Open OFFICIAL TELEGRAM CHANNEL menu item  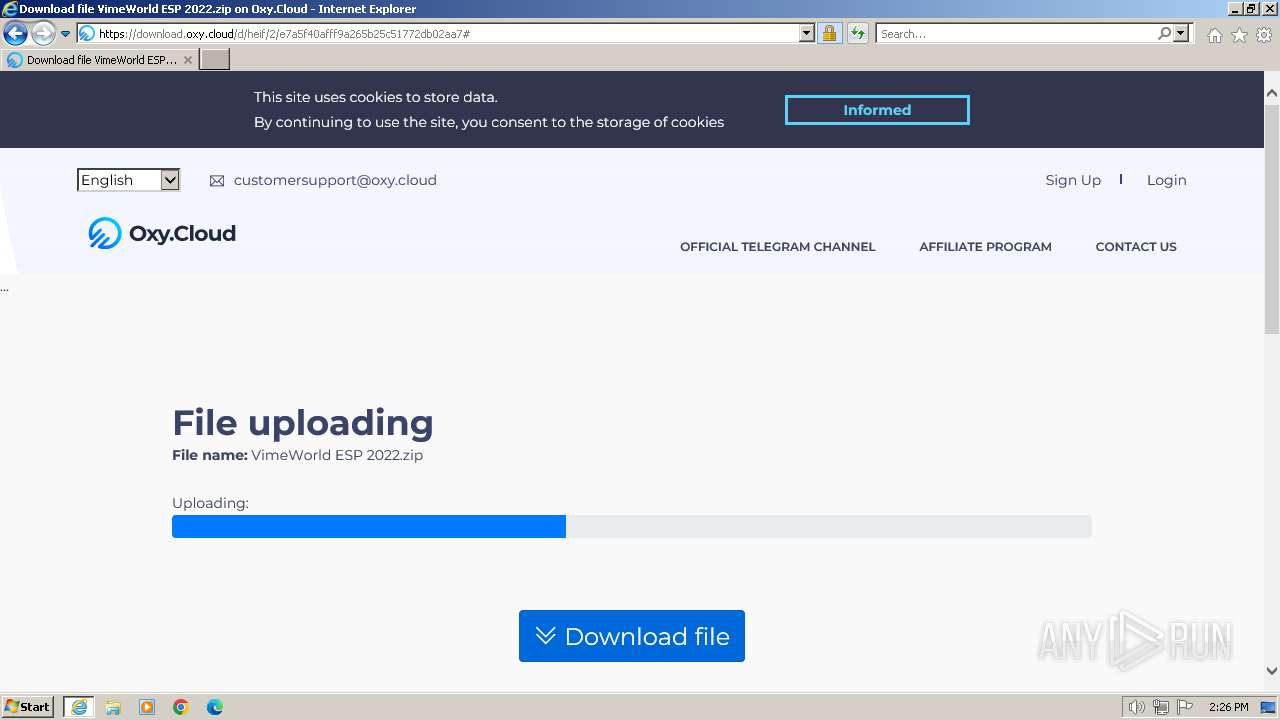(x=777, y=247)
